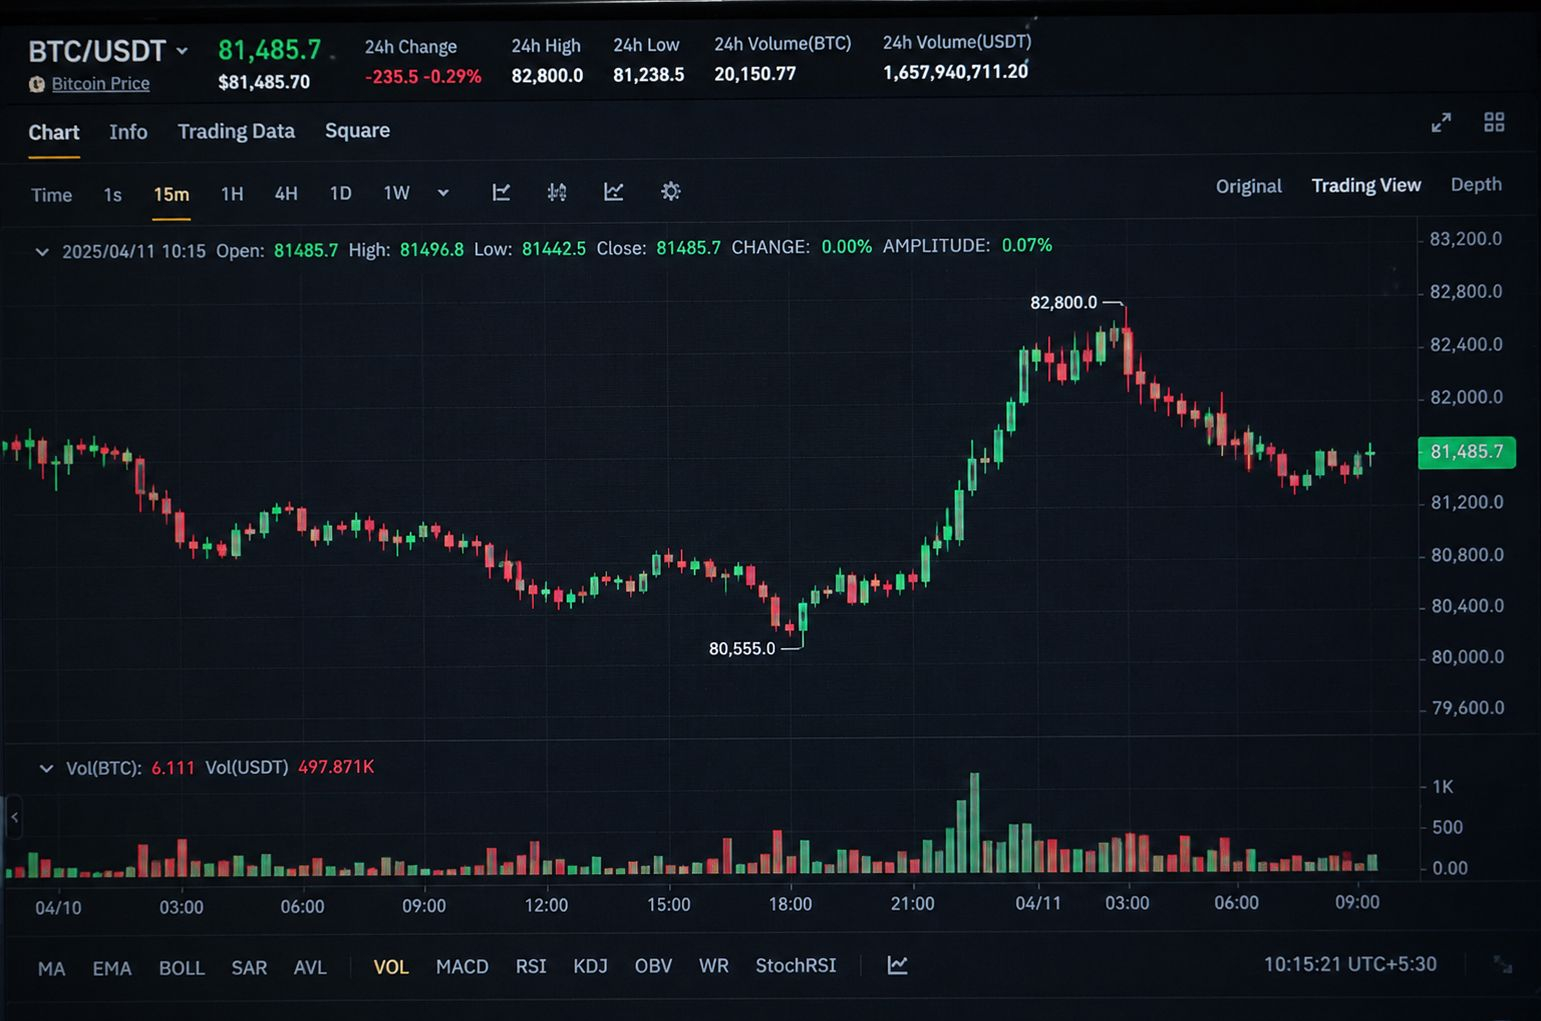The width and height of the screenshot is (1541, 1021).
Task: Click the Bitcoin coin icon
Action: (x=37, y=84)
